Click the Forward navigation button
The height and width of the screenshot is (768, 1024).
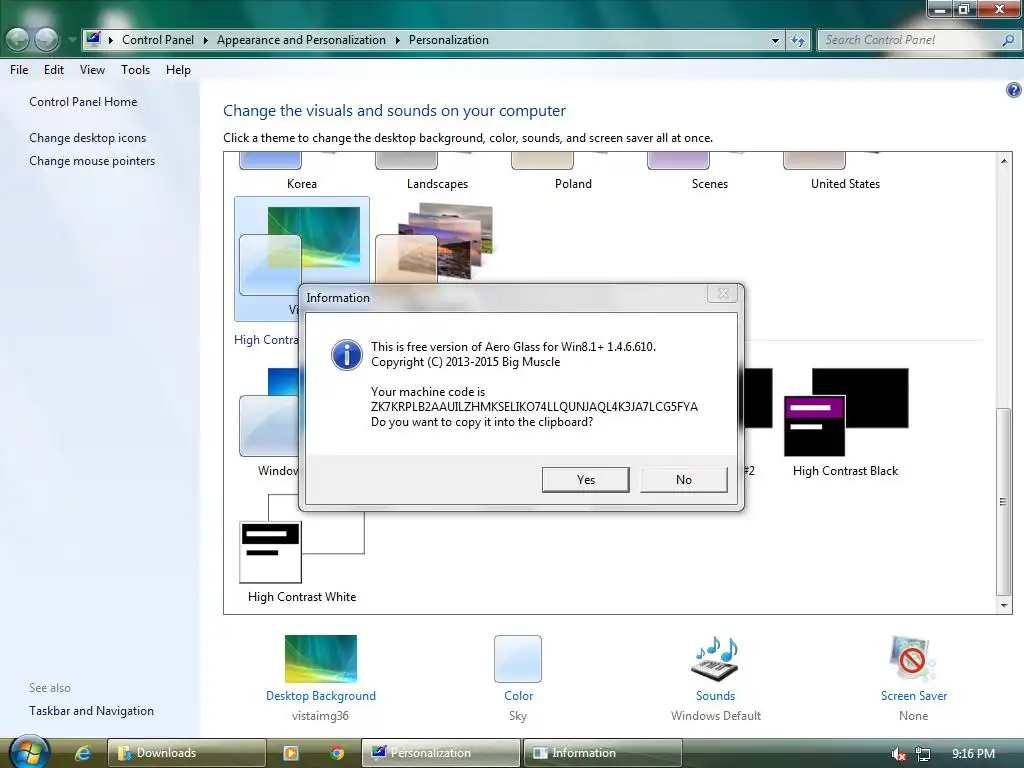click(47, 40)
